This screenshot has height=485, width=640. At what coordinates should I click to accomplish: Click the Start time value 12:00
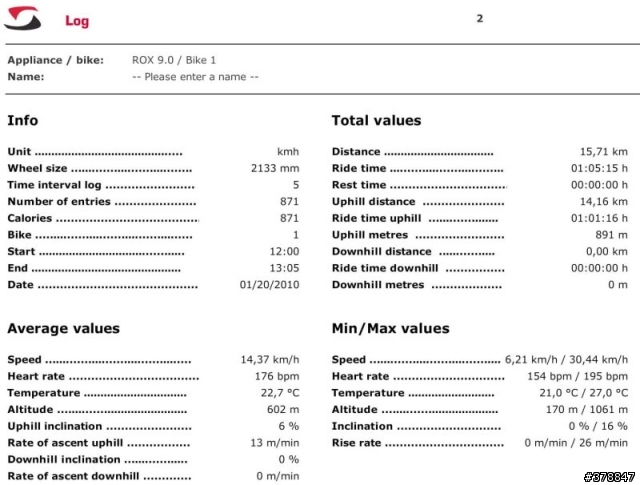point(284,251)
